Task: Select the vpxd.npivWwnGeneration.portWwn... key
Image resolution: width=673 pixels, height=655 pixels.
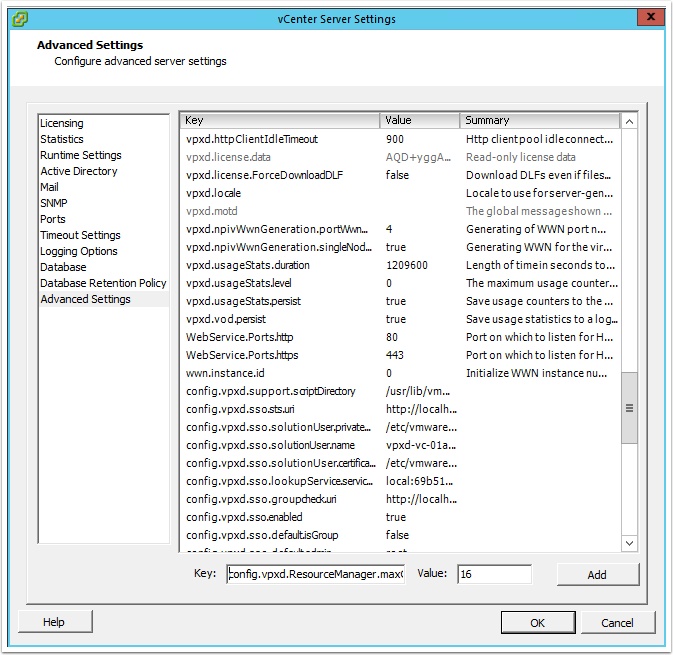Action: click(x=277, y=229)
